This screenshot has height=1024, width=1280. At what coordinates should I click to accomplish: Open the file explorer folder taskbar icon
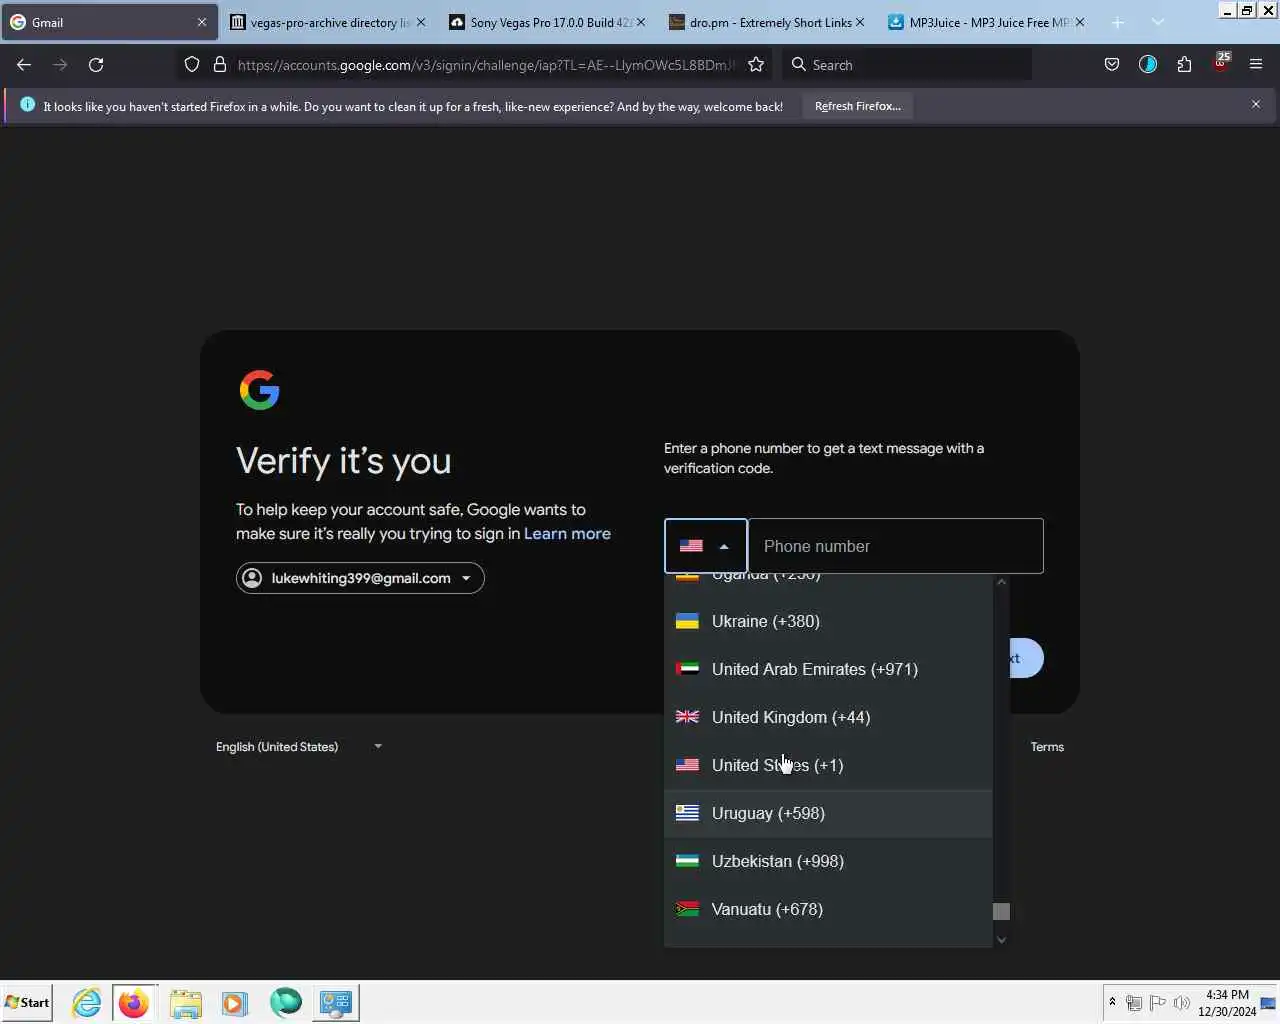[185, 1002]
